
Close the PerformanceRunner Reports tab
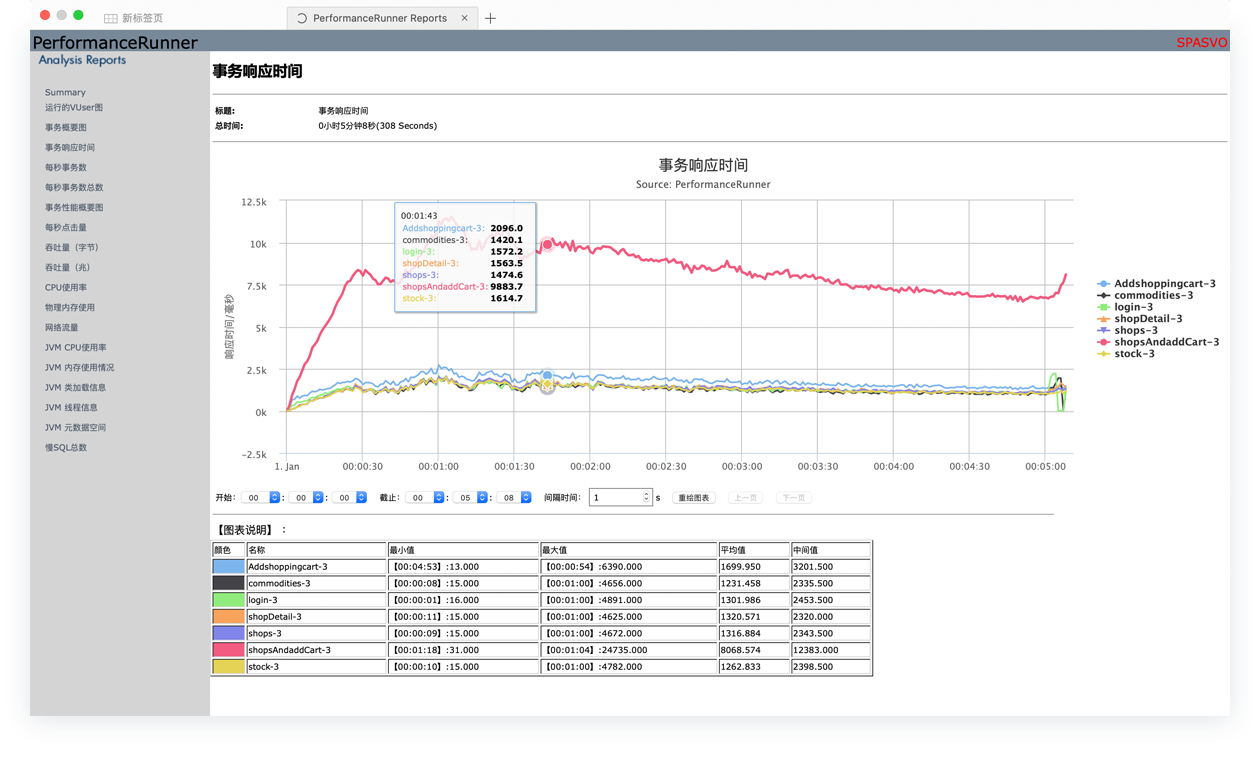pyautogui.click(x=464, y=18)
